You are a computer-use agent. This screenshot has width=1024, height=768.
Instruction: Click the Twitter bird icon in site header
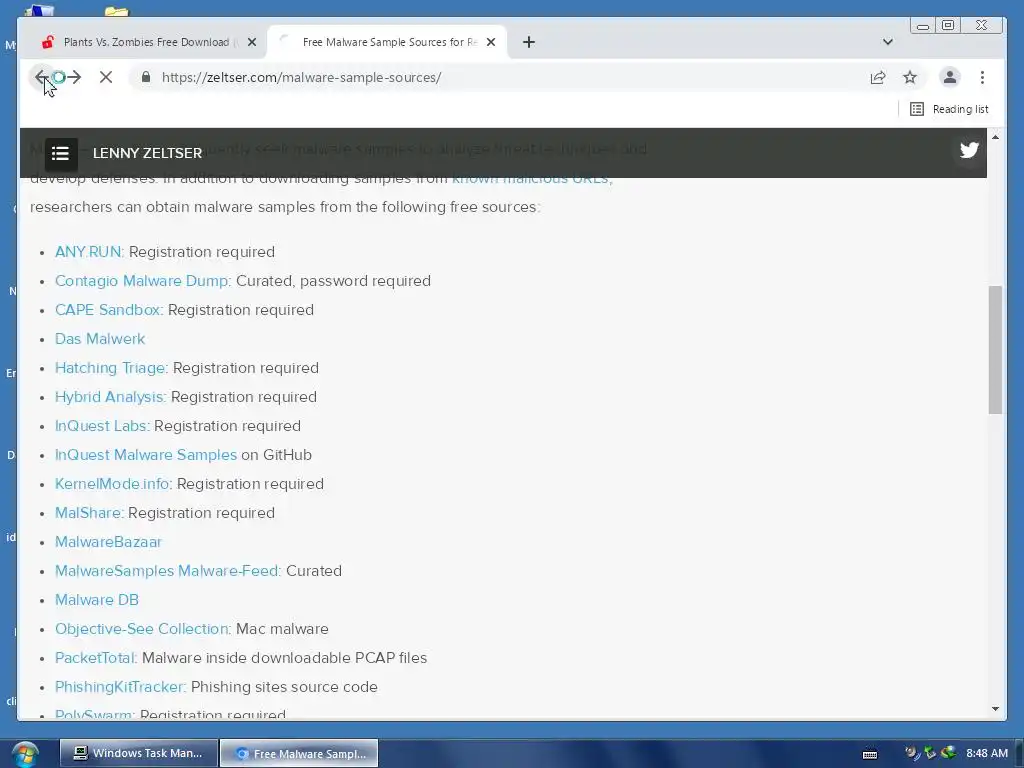(x=969, y=150)
